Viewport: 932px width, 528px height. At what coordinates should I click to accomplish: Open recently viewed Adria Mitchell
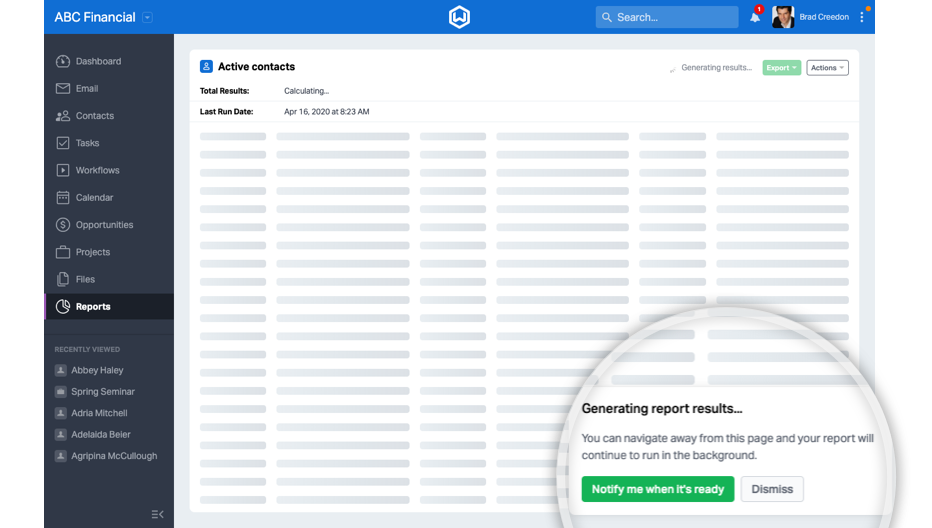tap(99, 413)
